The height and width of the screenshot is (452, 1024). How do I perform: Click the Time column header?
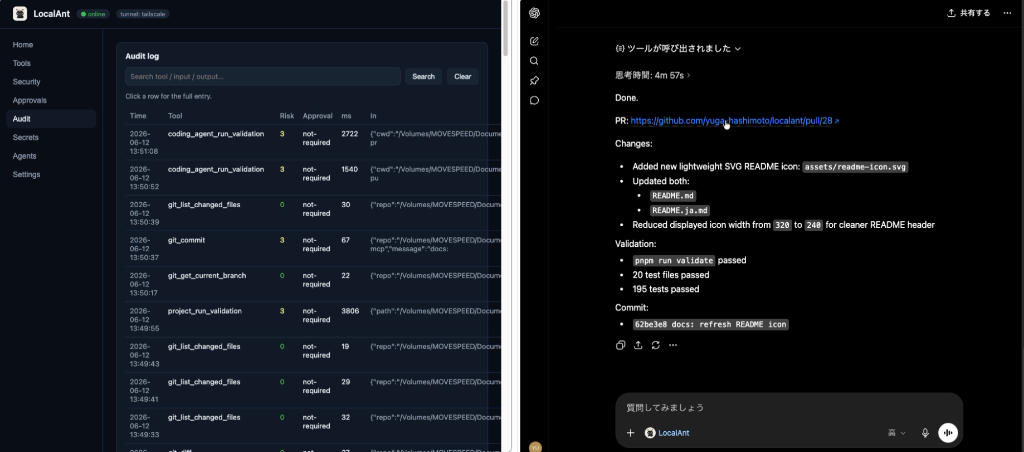coord(138,116)
